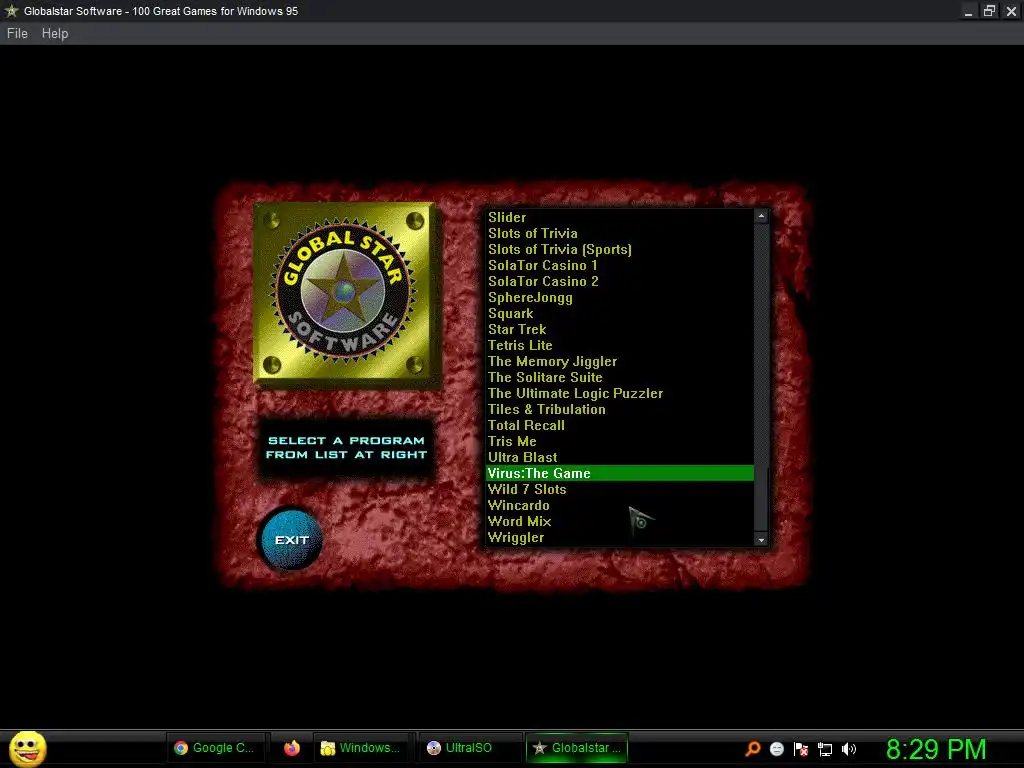Select SolaTor Casino 2 in the list
The height and width of the screenshot is (768, 1024).
tap(620, 281)
